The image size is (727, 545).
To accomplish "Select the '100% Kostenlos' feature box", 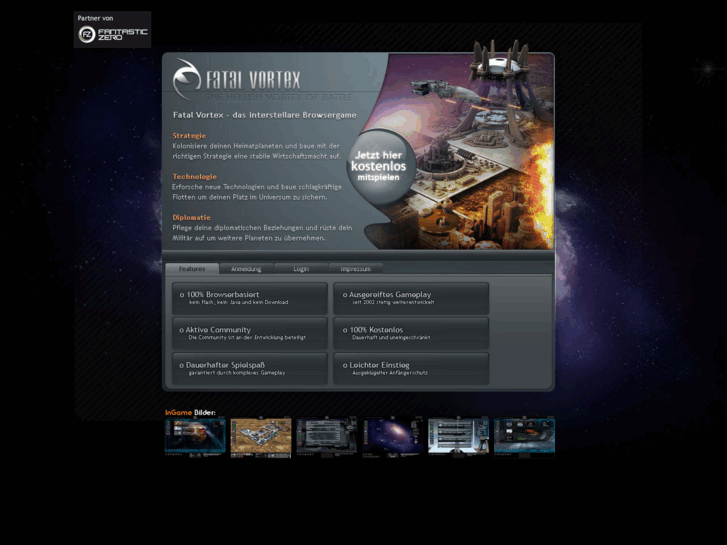I will [x=411, y=333].
